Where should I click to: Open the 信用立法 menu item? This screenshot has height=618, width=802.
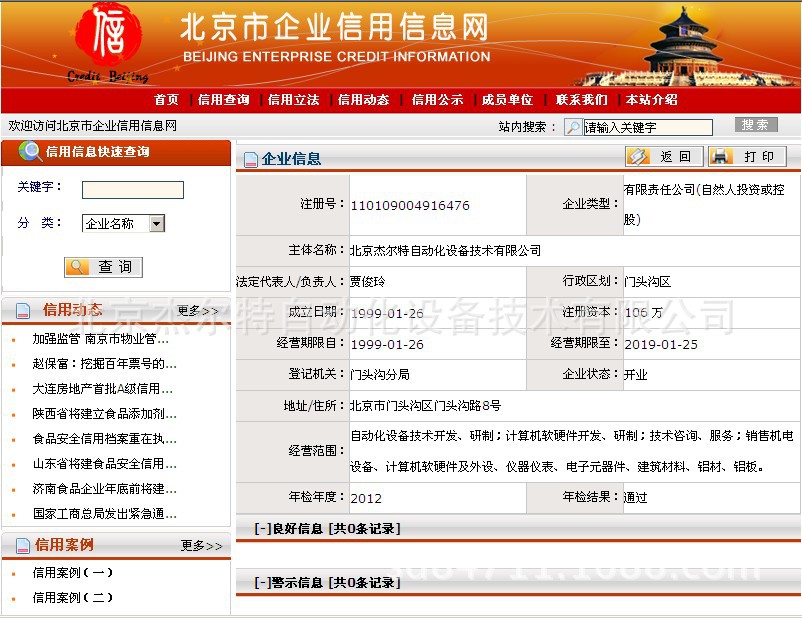[x=294, y=100]
